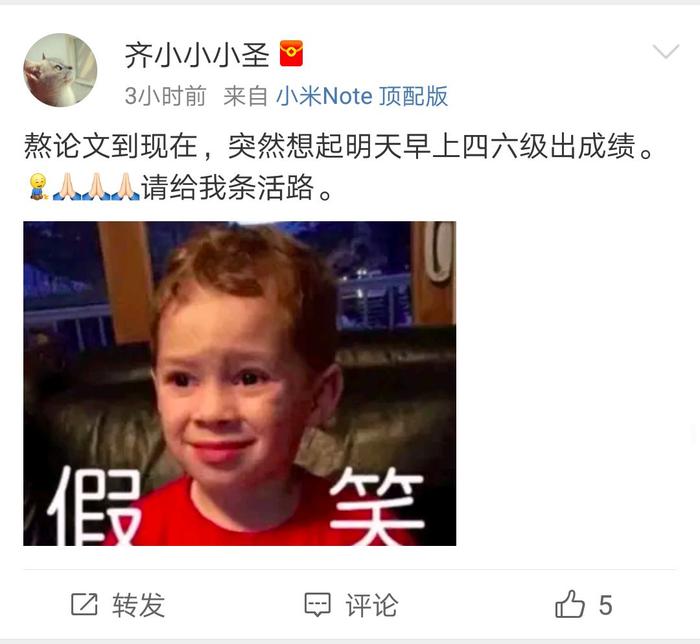Viewport: 700px width, 644px height.
Task: Tap the post text about 四六级出成绩
Action: pyautogui.click(x=338, y=146)
